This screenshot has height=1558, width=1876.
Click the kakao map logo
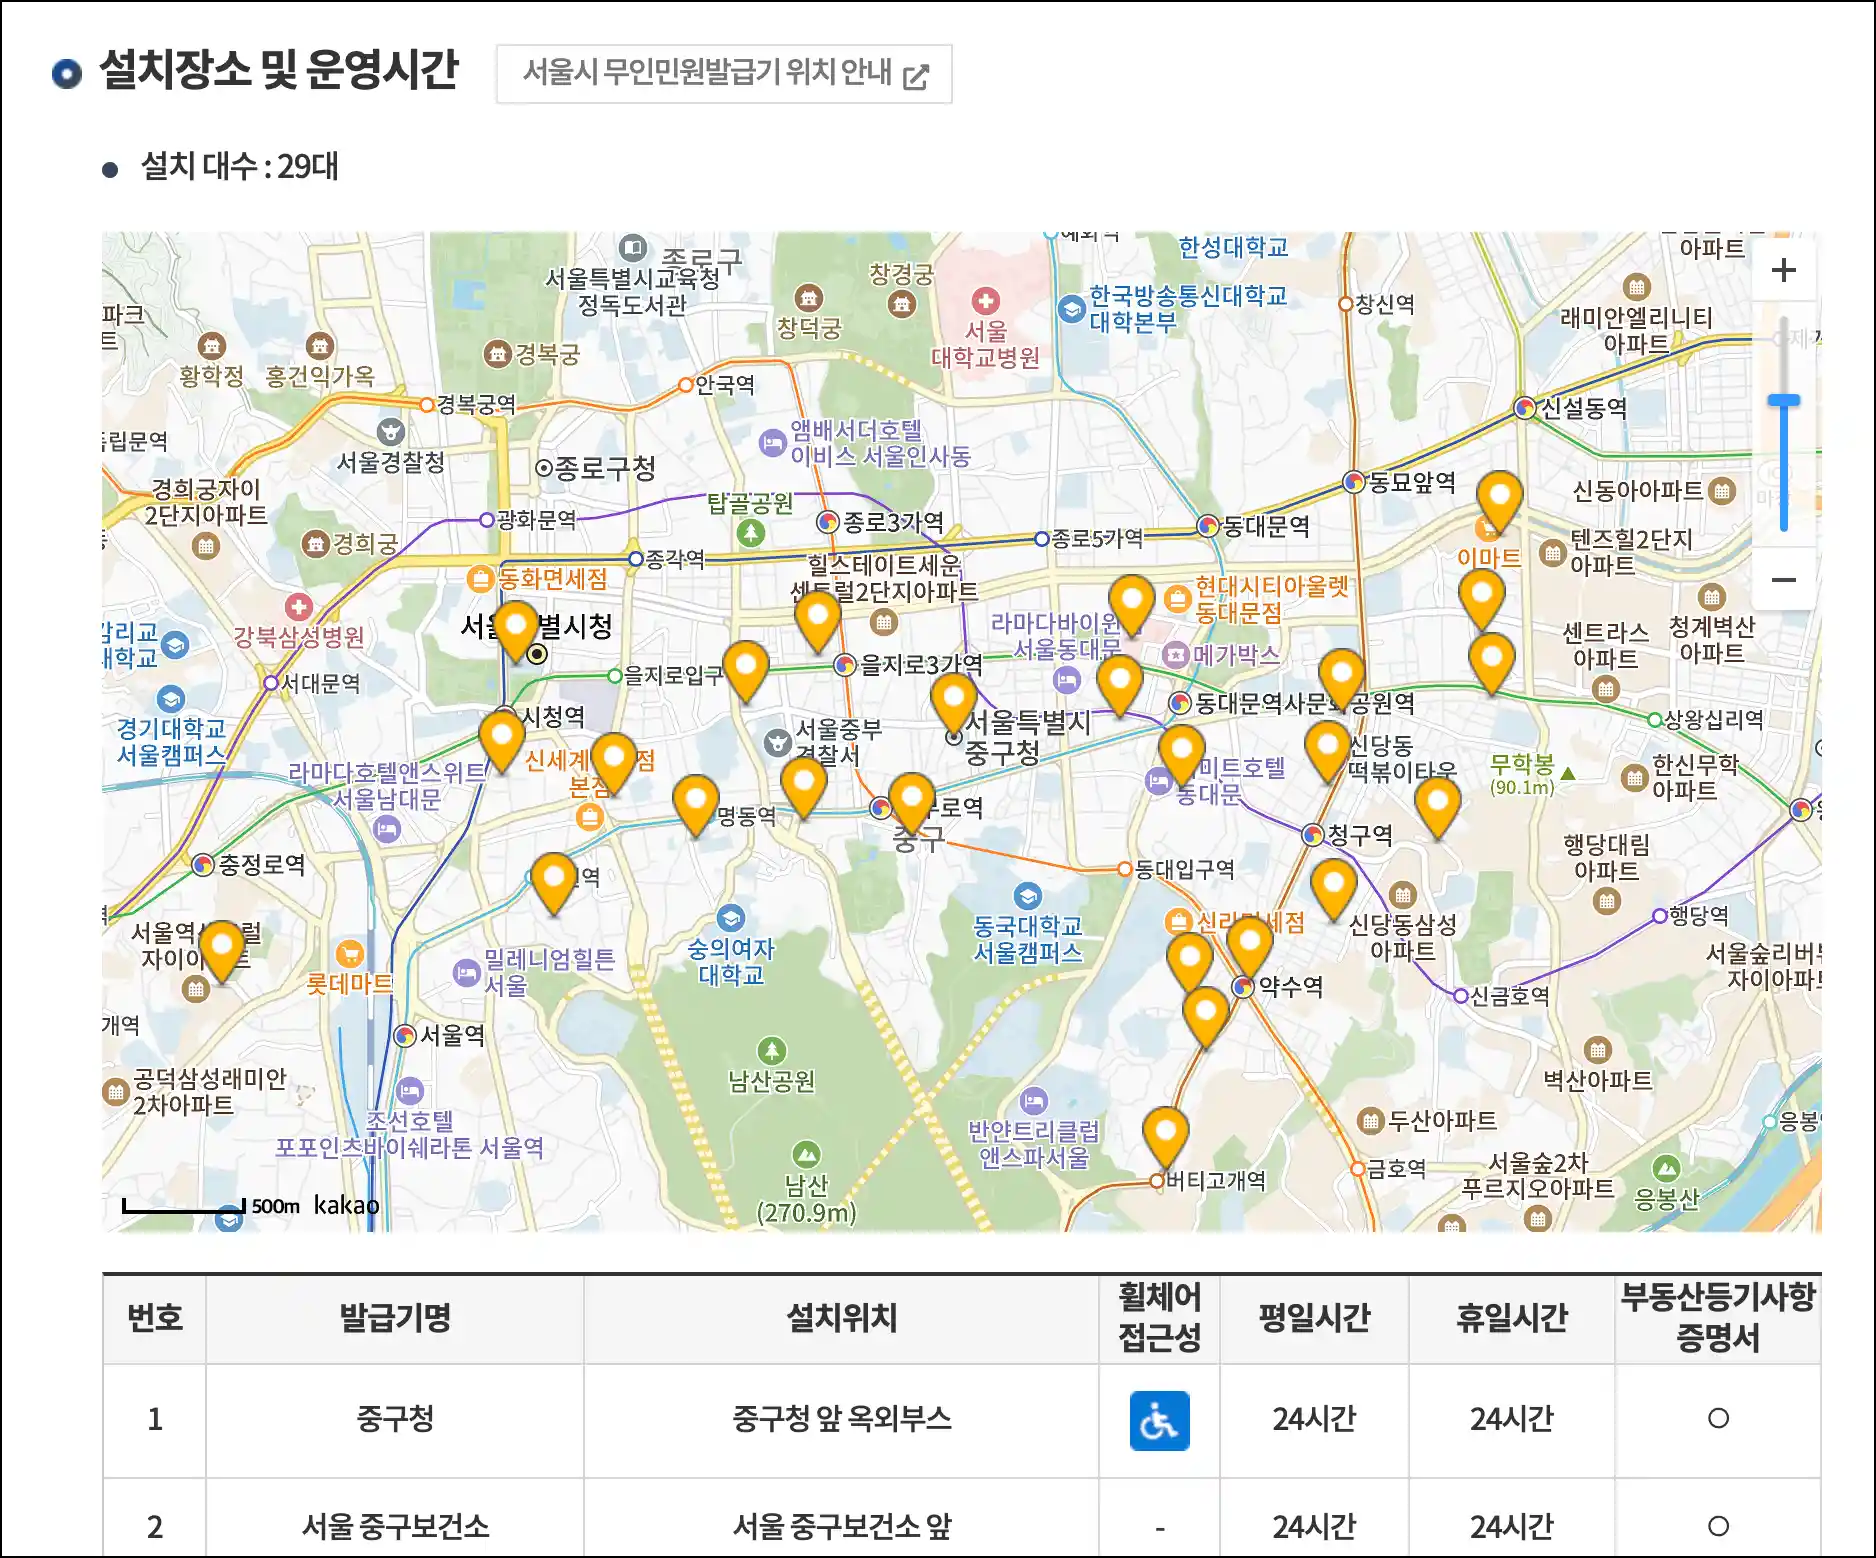click(346, 1205)
